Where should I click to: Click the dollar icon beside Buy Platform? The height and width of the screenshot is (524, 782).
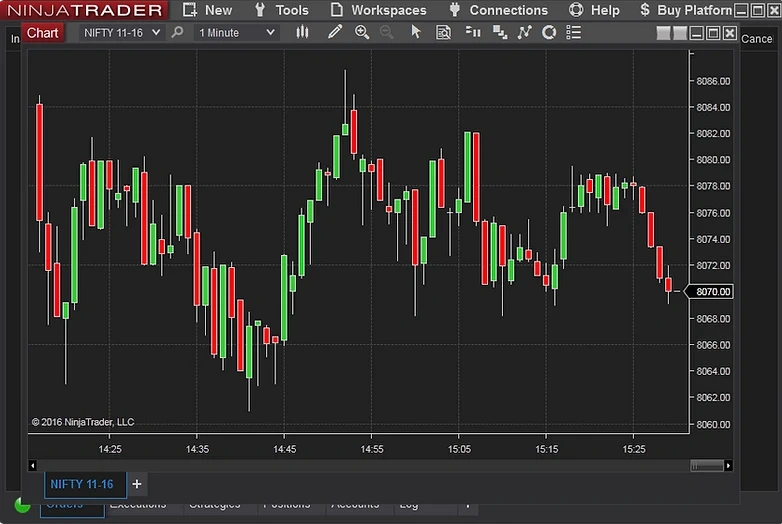click(645, 9)
